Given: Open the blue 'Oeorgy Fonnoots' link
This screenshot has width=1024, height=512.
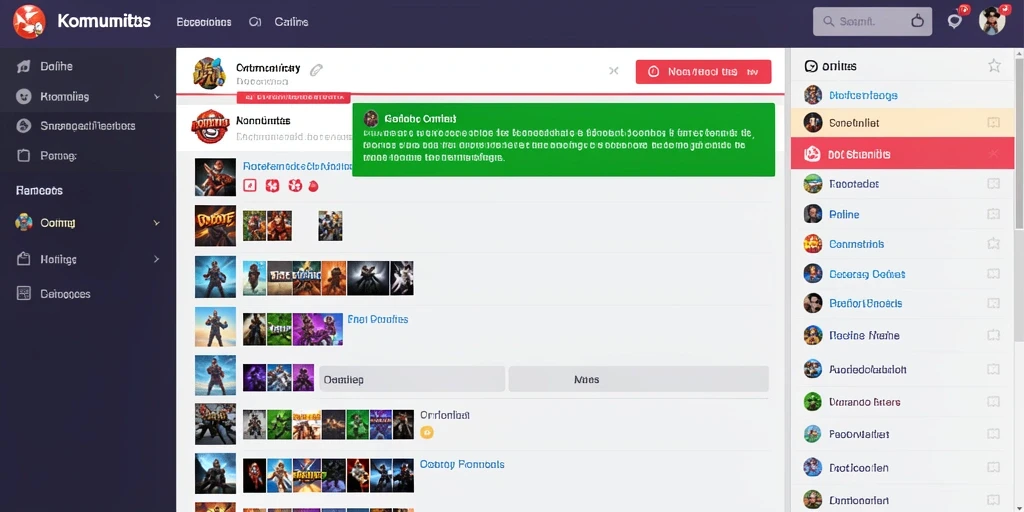Looking at the screenshot, I should point(462,464).
